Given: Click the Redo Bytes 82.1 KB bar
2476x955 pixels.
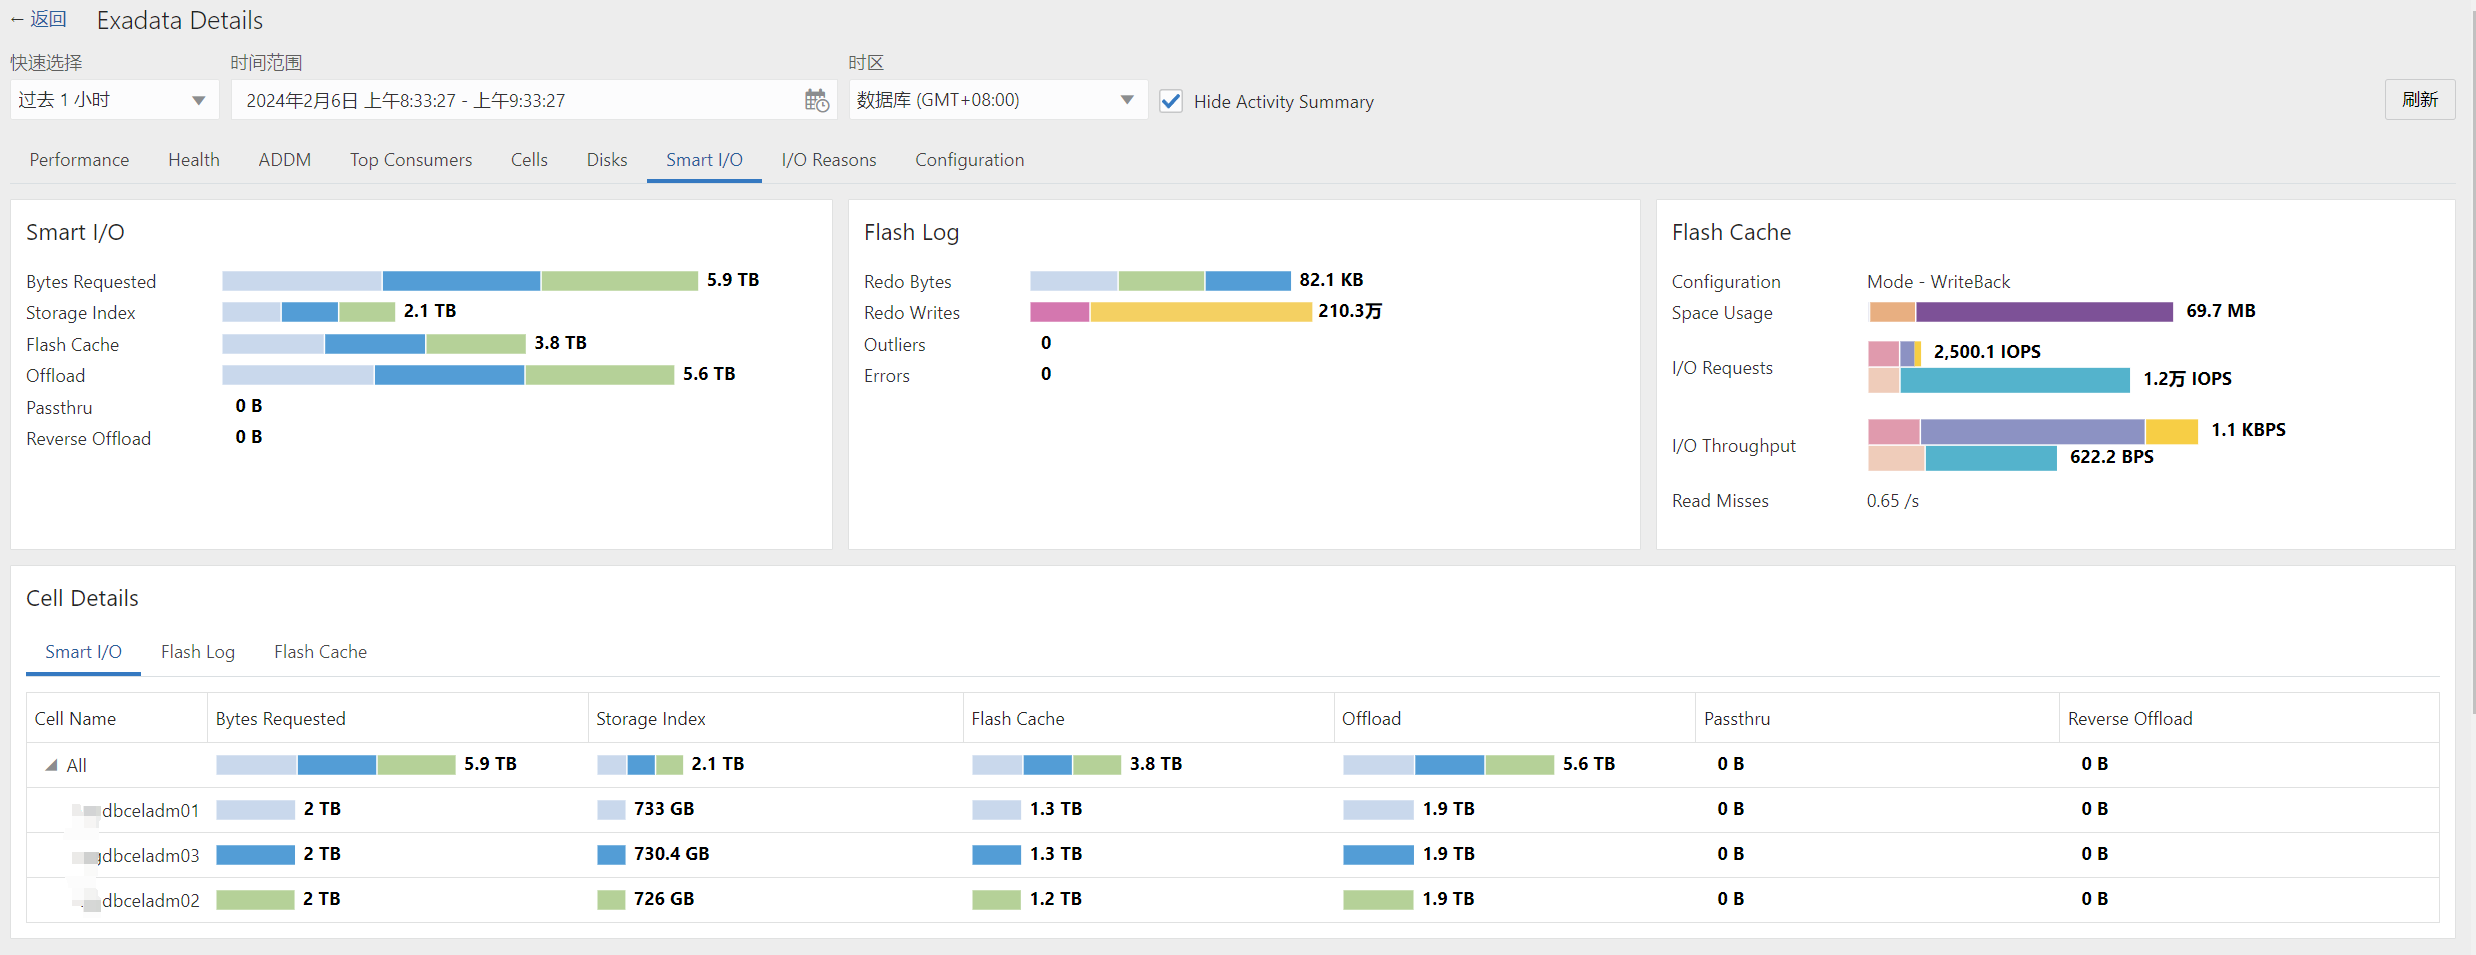Looking at the screenshot, I should pos(1160,281).
